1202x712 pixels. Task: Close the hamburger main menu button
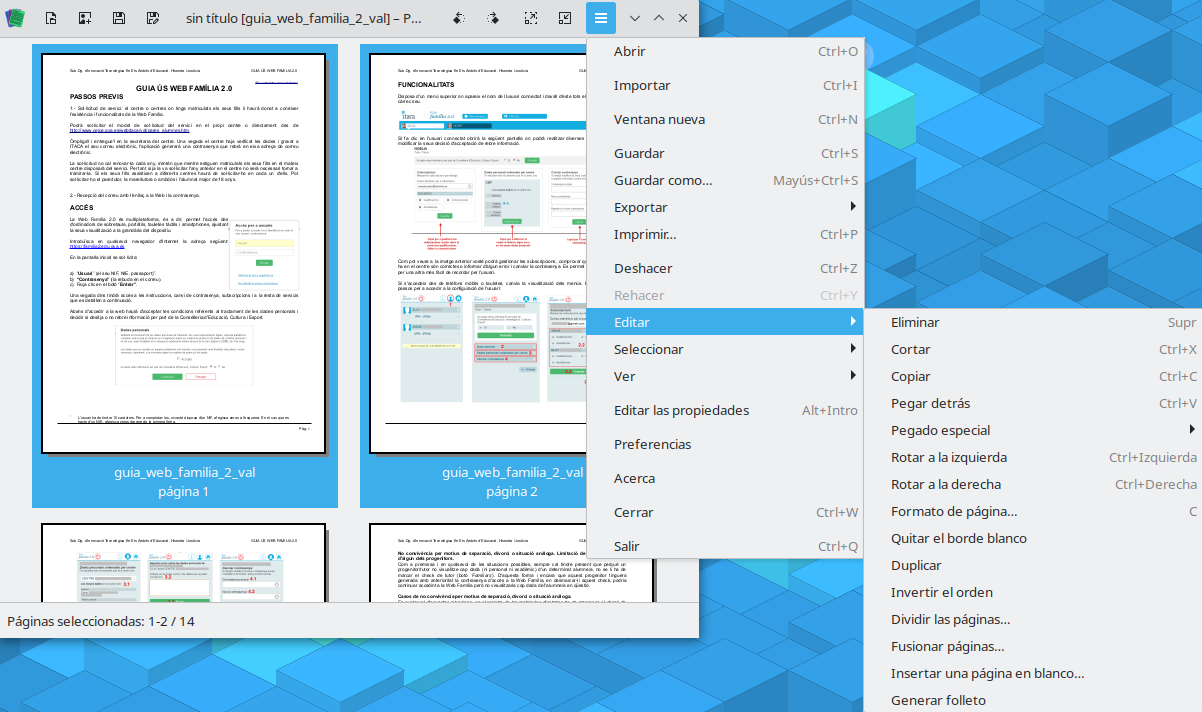point(600,18)
